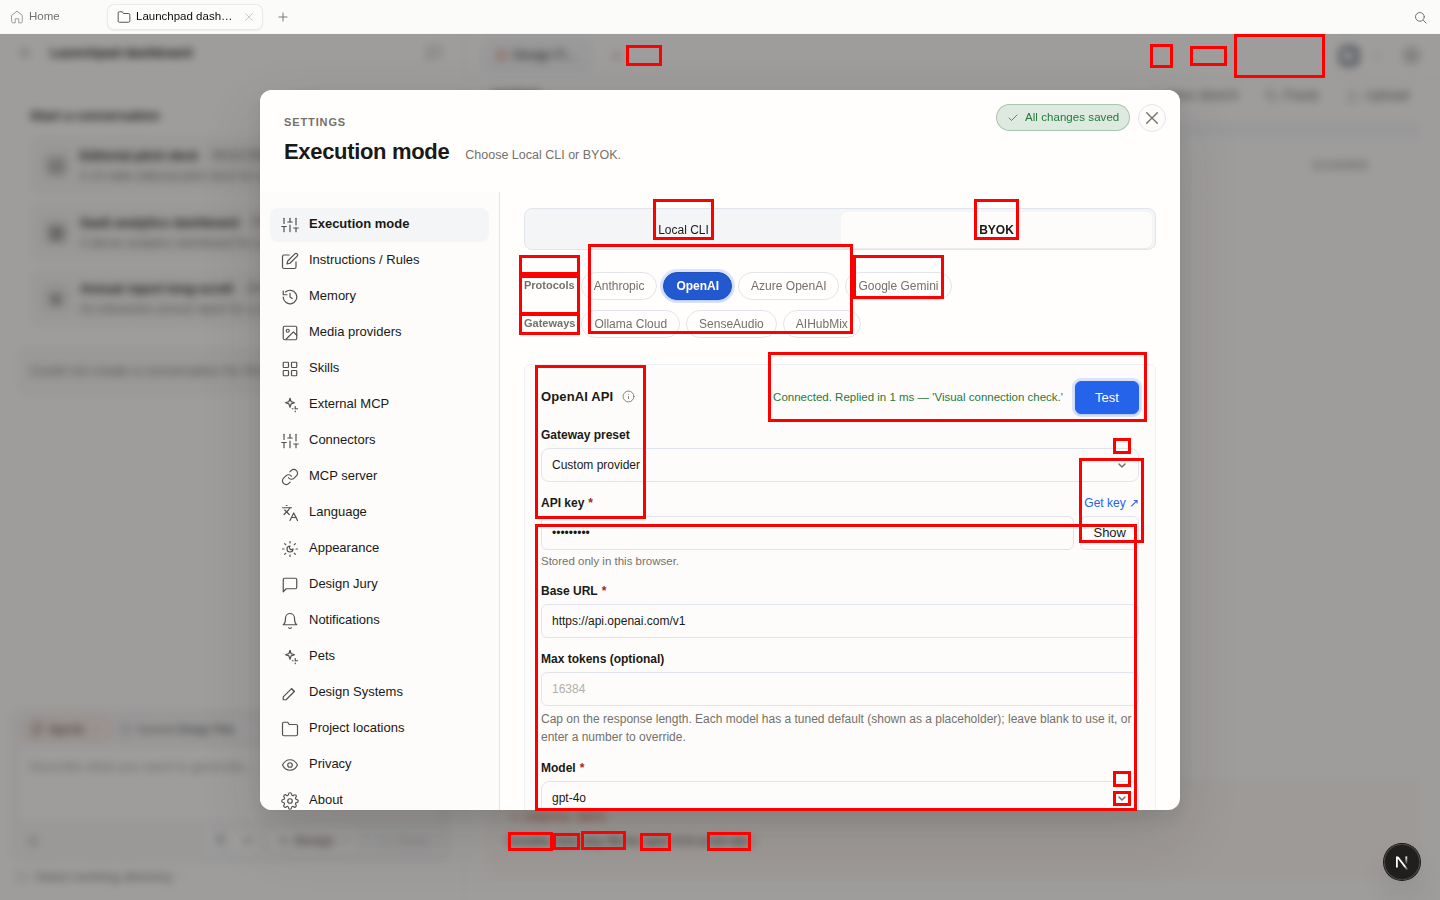
Task: Test the OpenAI API connection
Action: tap(1107, 398)
